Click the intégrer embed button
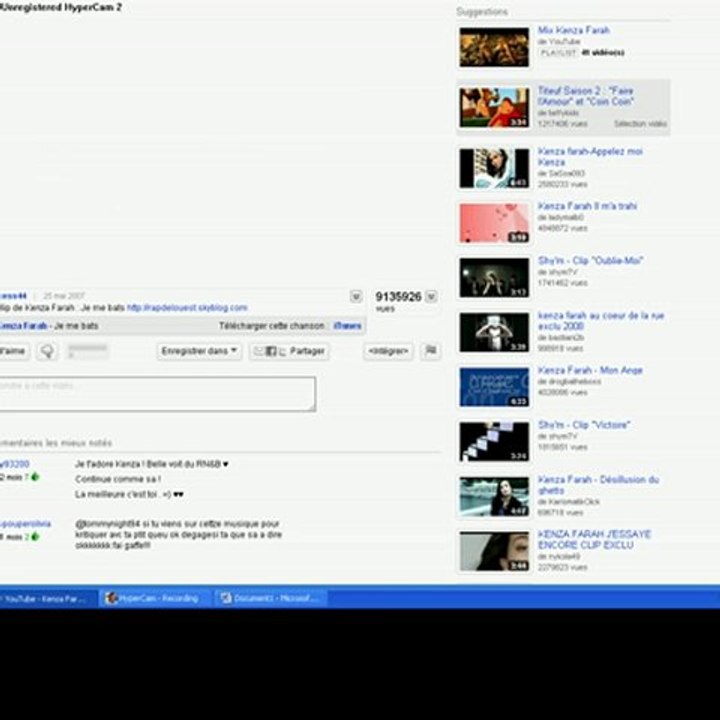This screenshot has height=720, width=720. click(x=388, y=351)
